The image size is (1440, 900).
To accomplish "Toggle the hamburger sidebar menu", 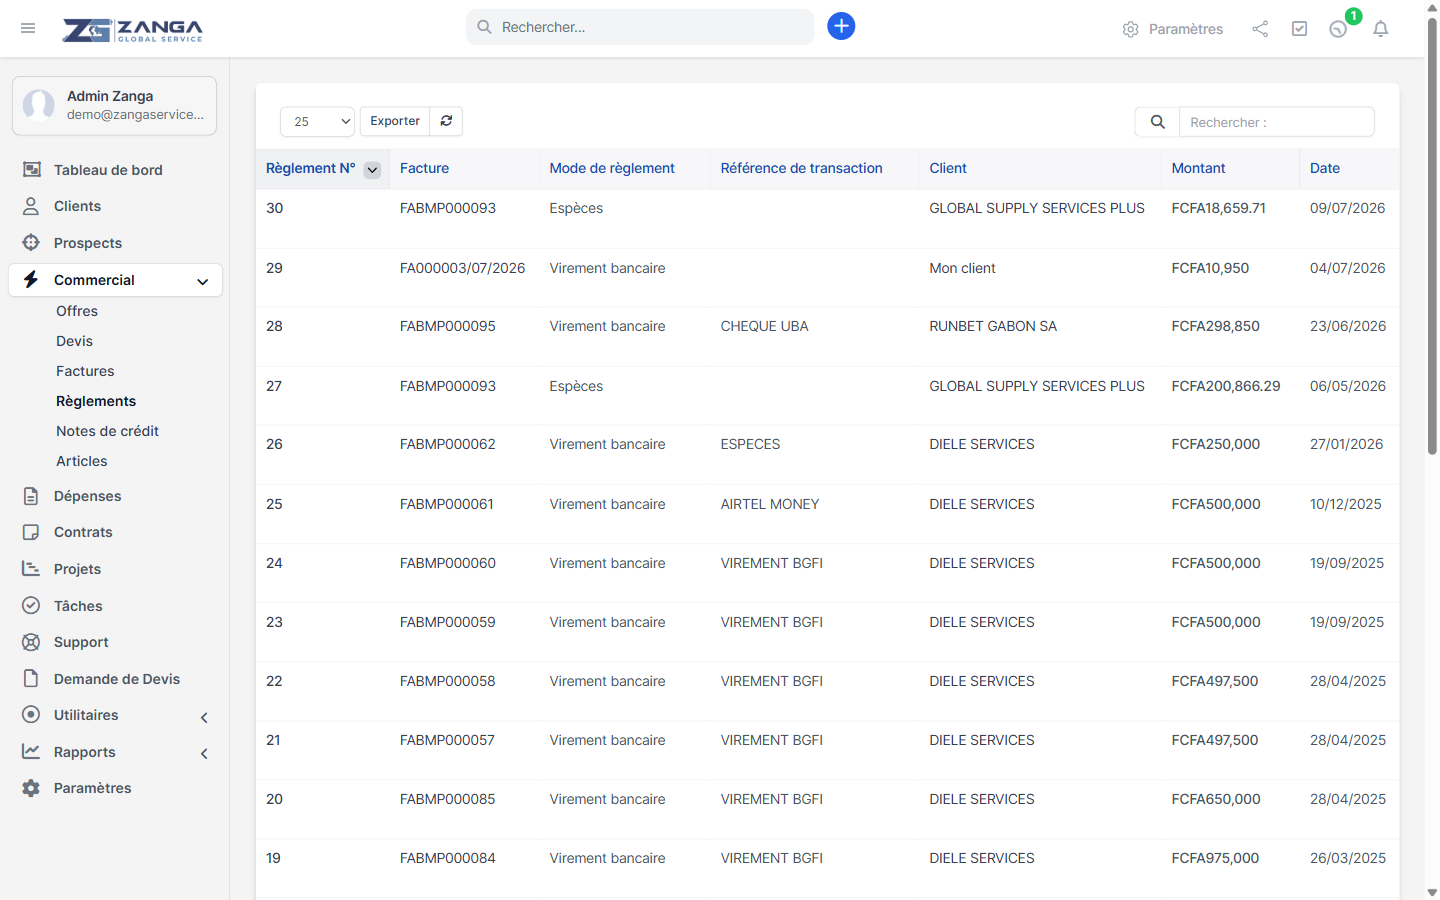I will (x=28, y=28).
